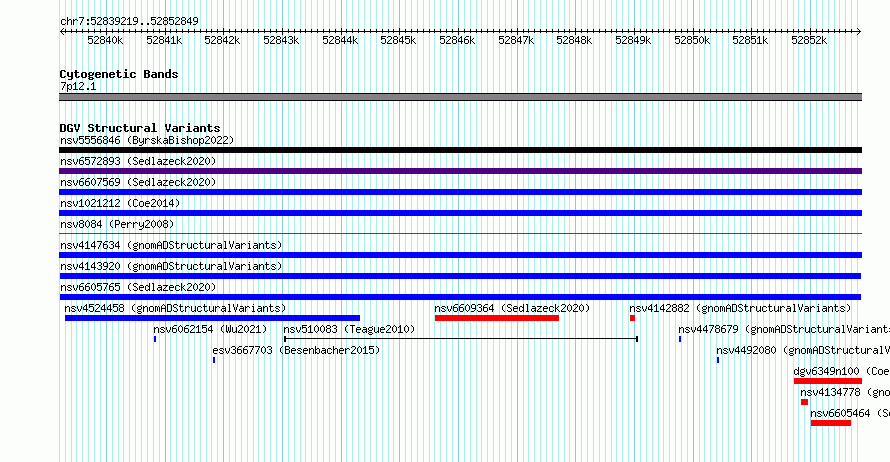The width and height of the screenshot is (890, 462).
Task: Click the small blue nsv4492080 marker
Action: (718, 360)
